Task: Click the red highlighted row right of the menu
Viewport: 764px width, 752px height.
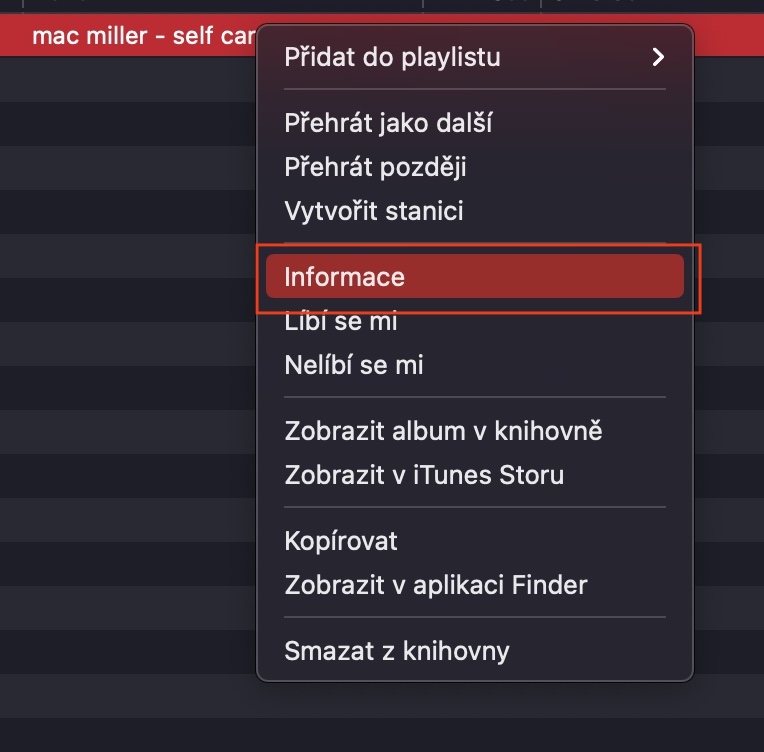Action: click(728, 37)
